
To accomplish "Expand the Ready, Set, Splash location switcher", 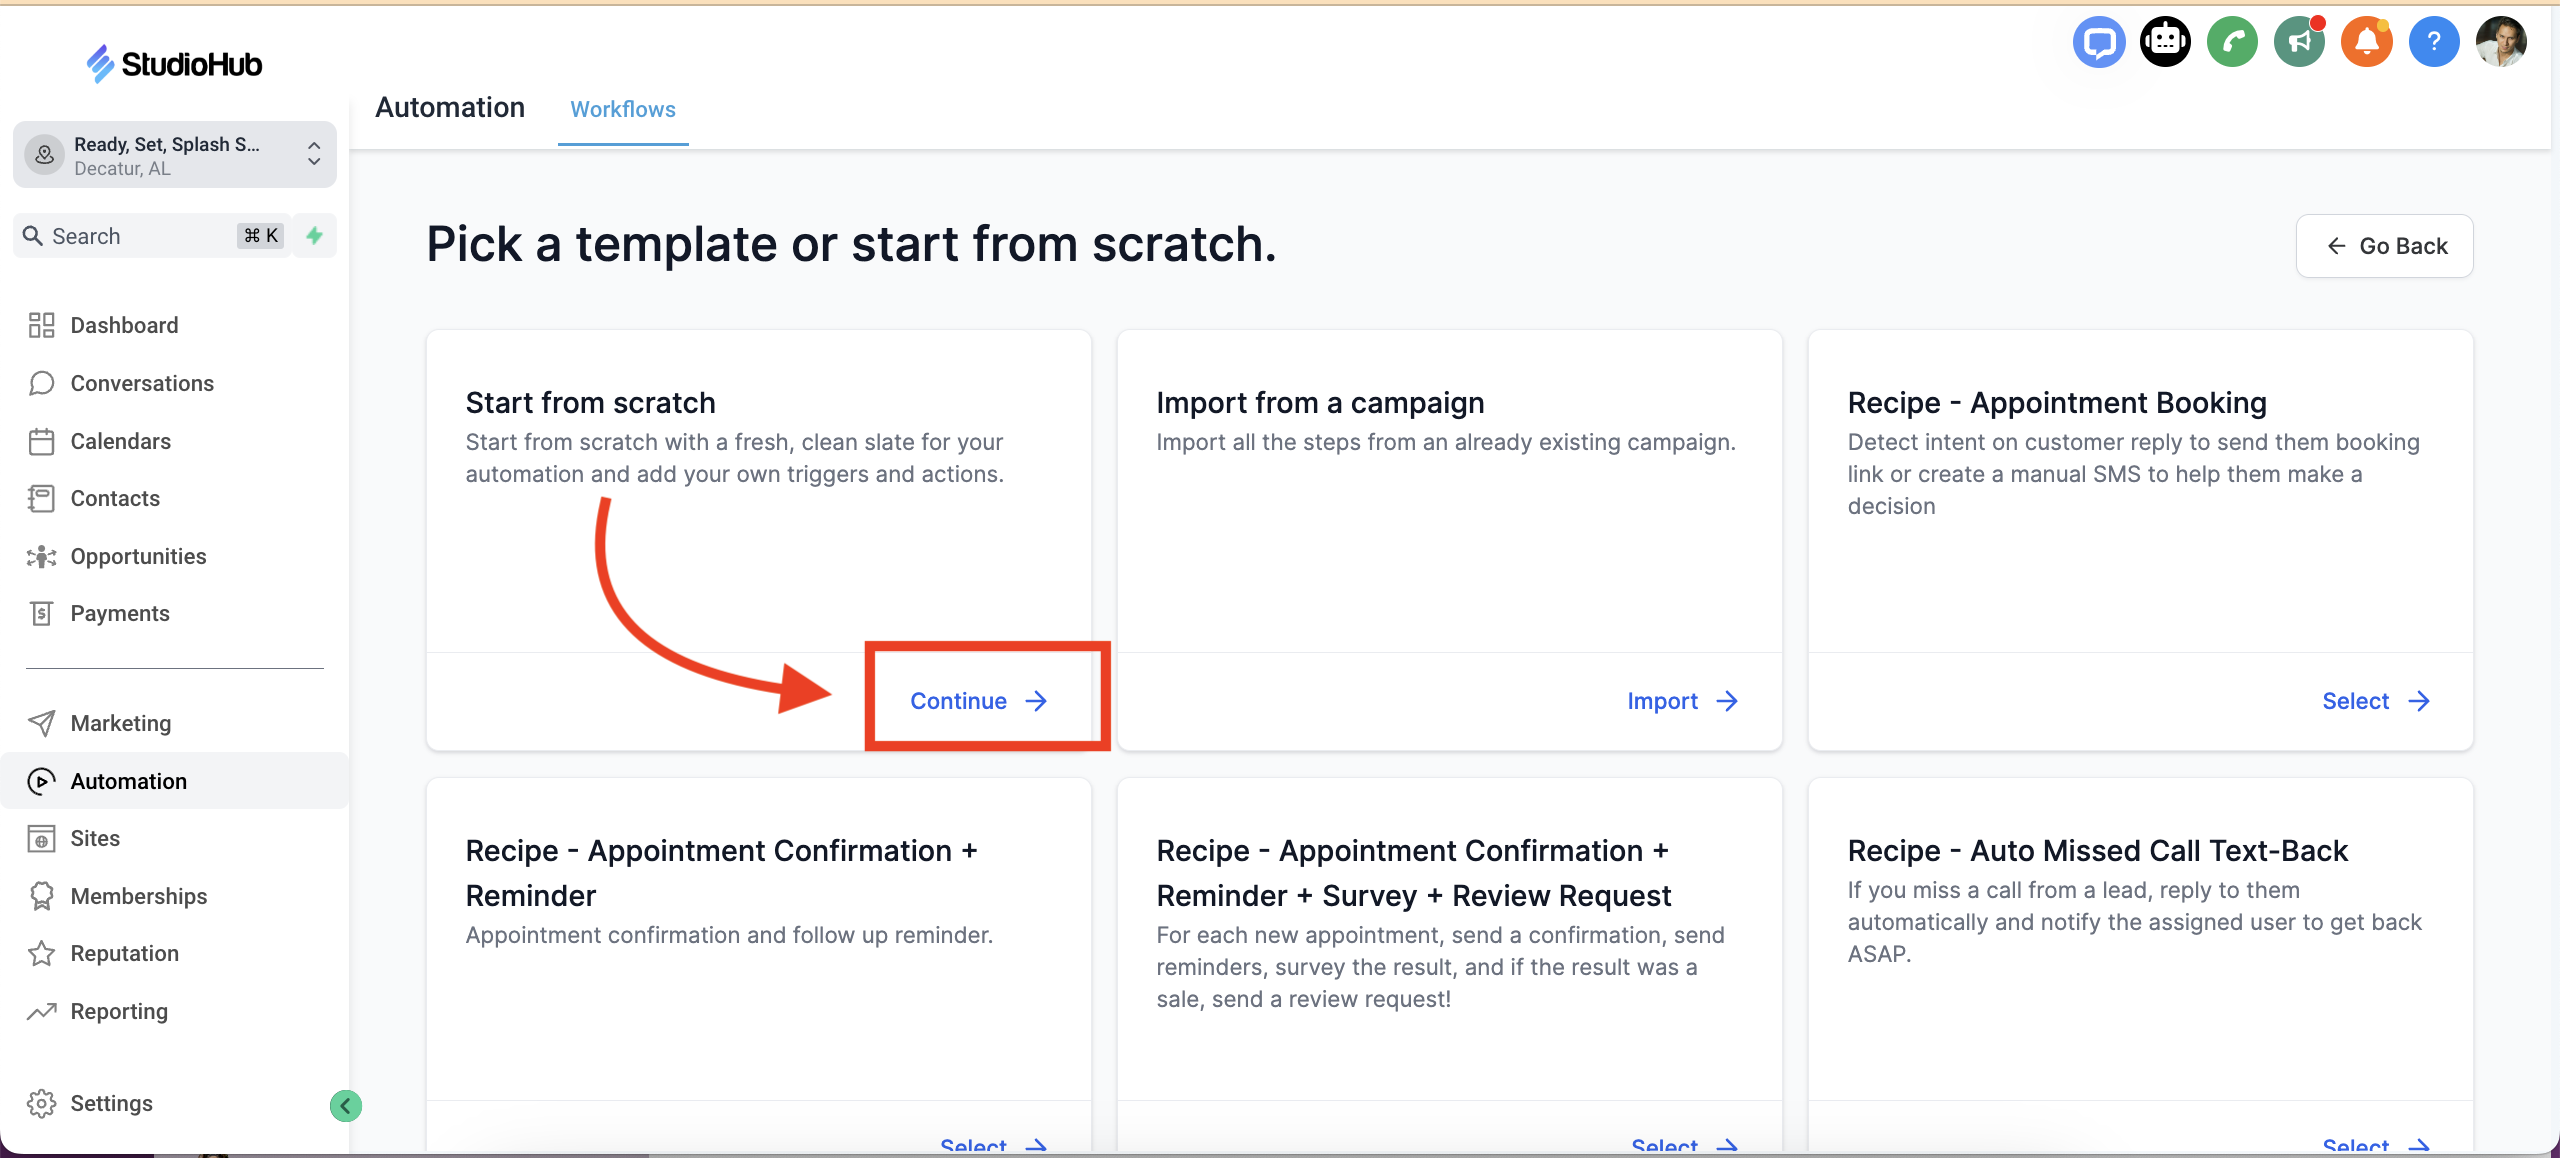I will click(175, 155).
